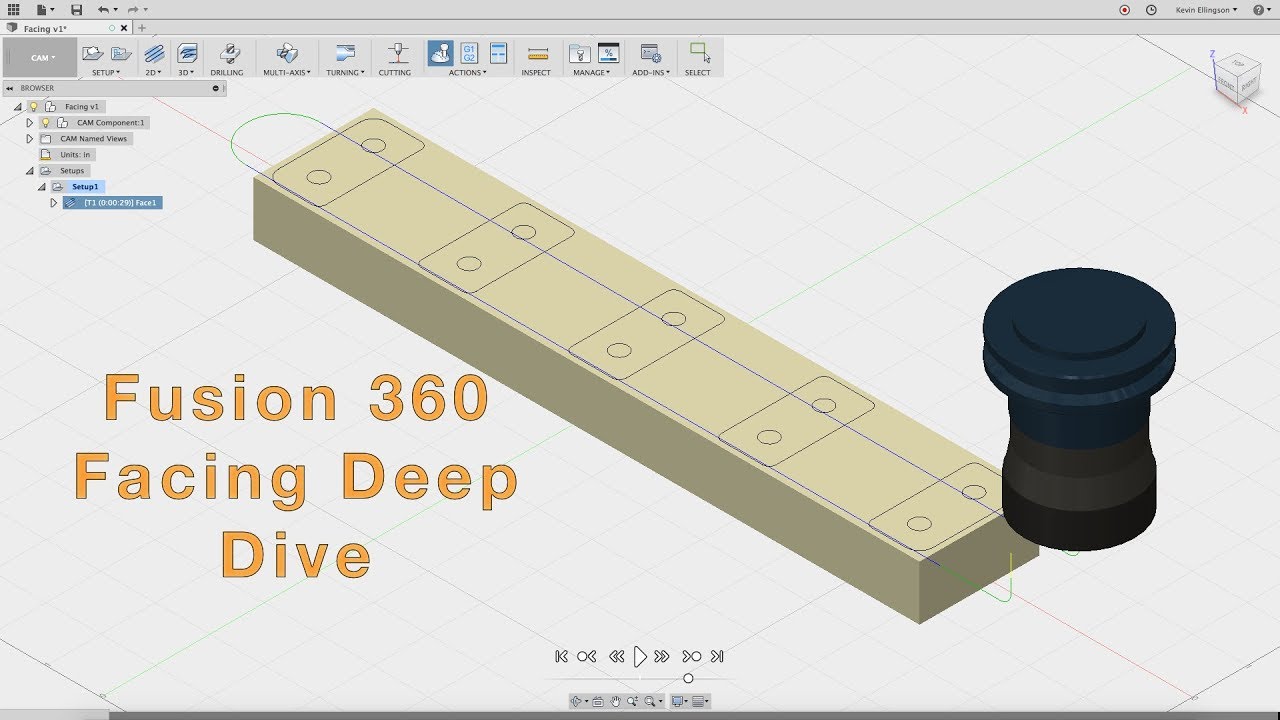Open Kevin Ellingson account dropdown
The width and height of the screenshot is (1280, 720).
tap(1206, 9)
